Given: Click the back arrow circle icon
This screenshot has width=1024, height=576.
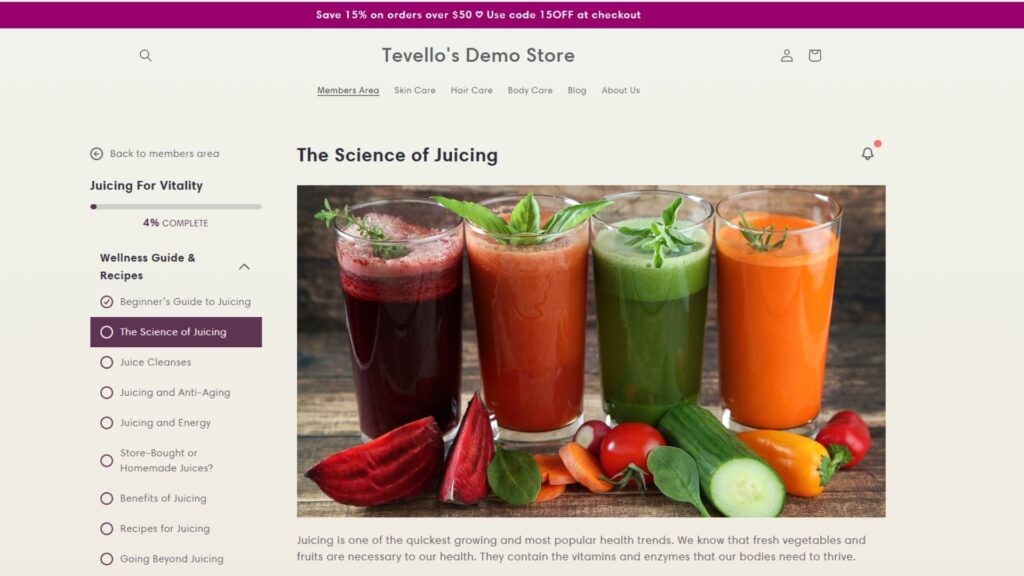Looking at the screenshot, I should tap(97, 153).
